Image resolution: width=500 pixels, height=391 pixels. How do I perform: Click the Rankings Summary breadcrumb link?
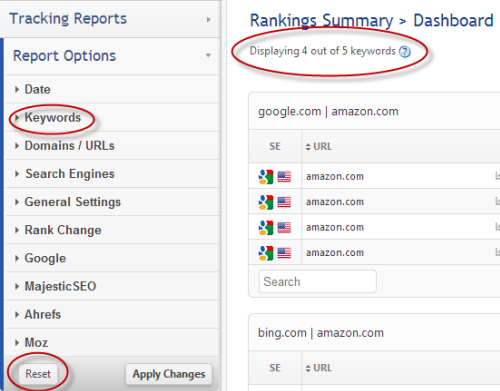(321, 21)
